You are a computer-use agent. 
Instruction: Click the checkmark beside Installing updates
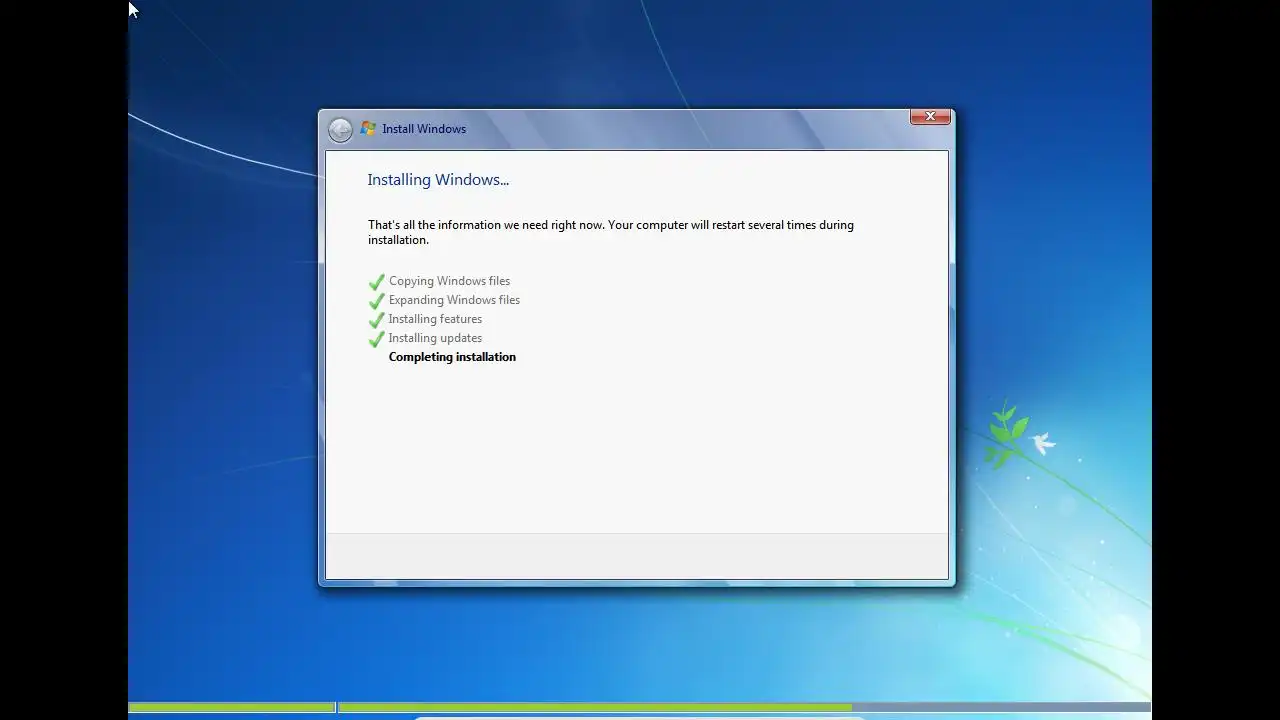[x=377, y=339]
